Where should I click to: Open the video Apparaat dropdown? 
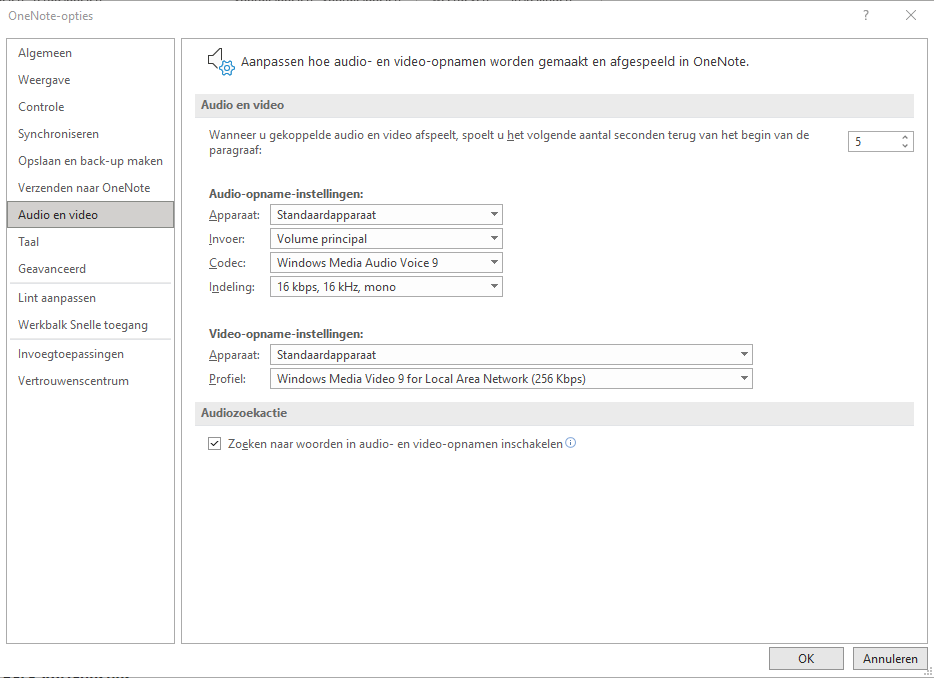click(511, 354)
